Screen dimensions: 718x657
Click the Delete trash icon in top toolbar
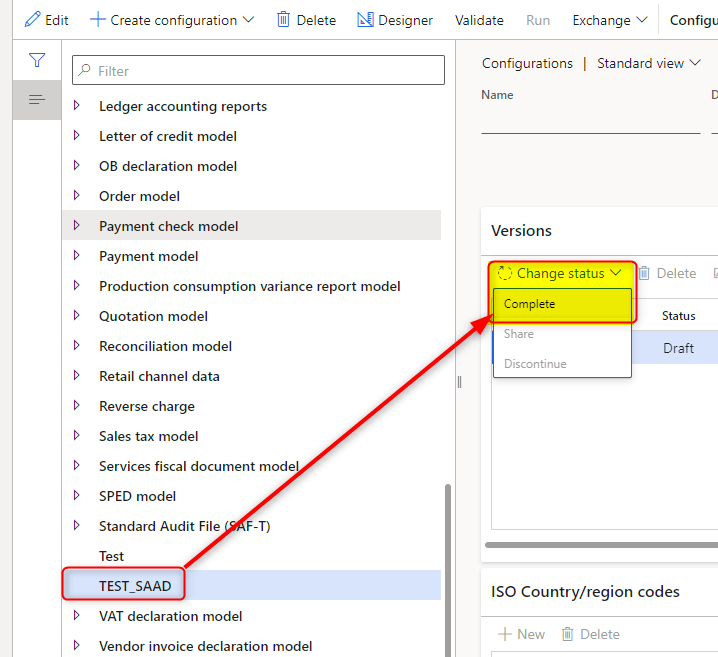284,20
